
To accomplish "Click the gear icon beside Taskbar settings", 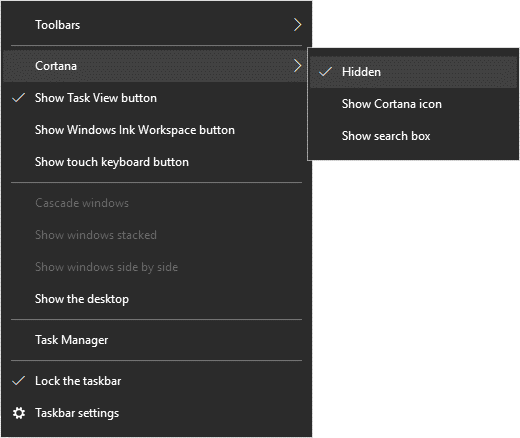I will coord(19,413).
